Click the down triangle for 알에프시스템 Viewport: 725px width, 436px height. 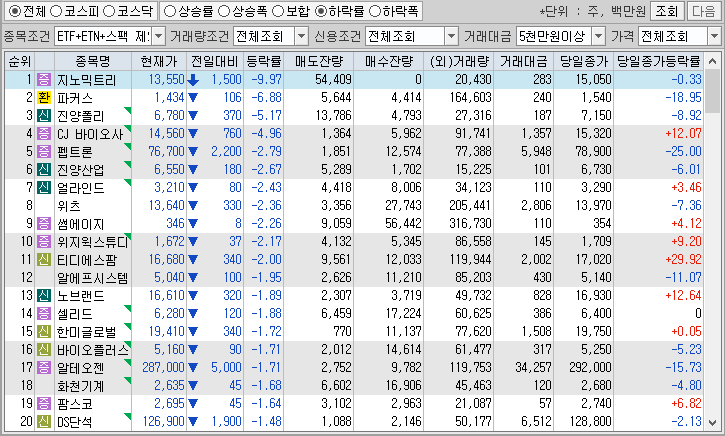[x=193, y=278]
